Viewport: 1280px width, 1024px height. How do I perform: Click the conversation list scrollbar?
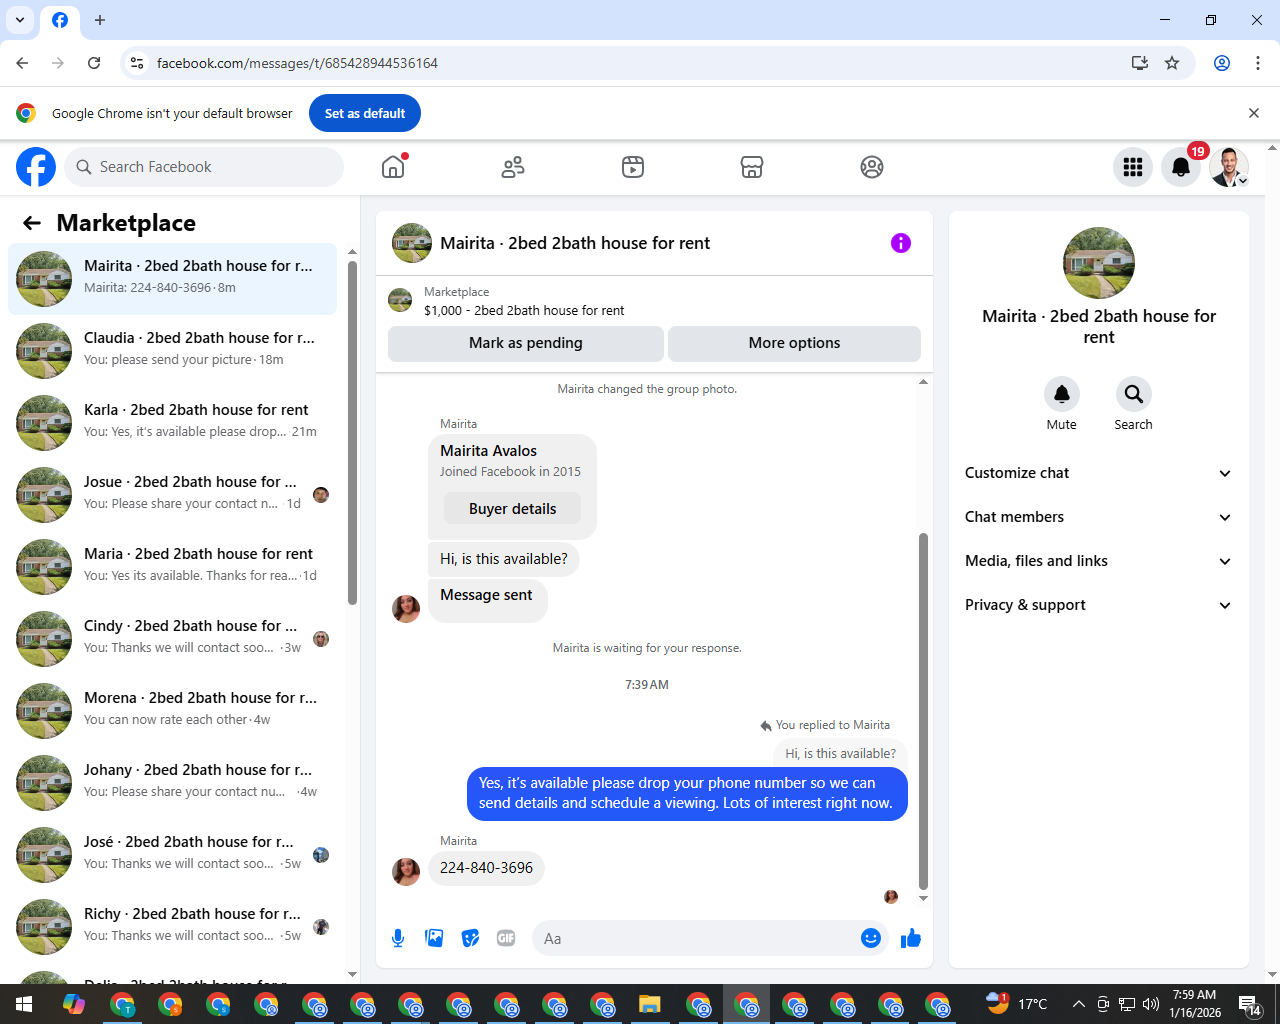[352, 433]
